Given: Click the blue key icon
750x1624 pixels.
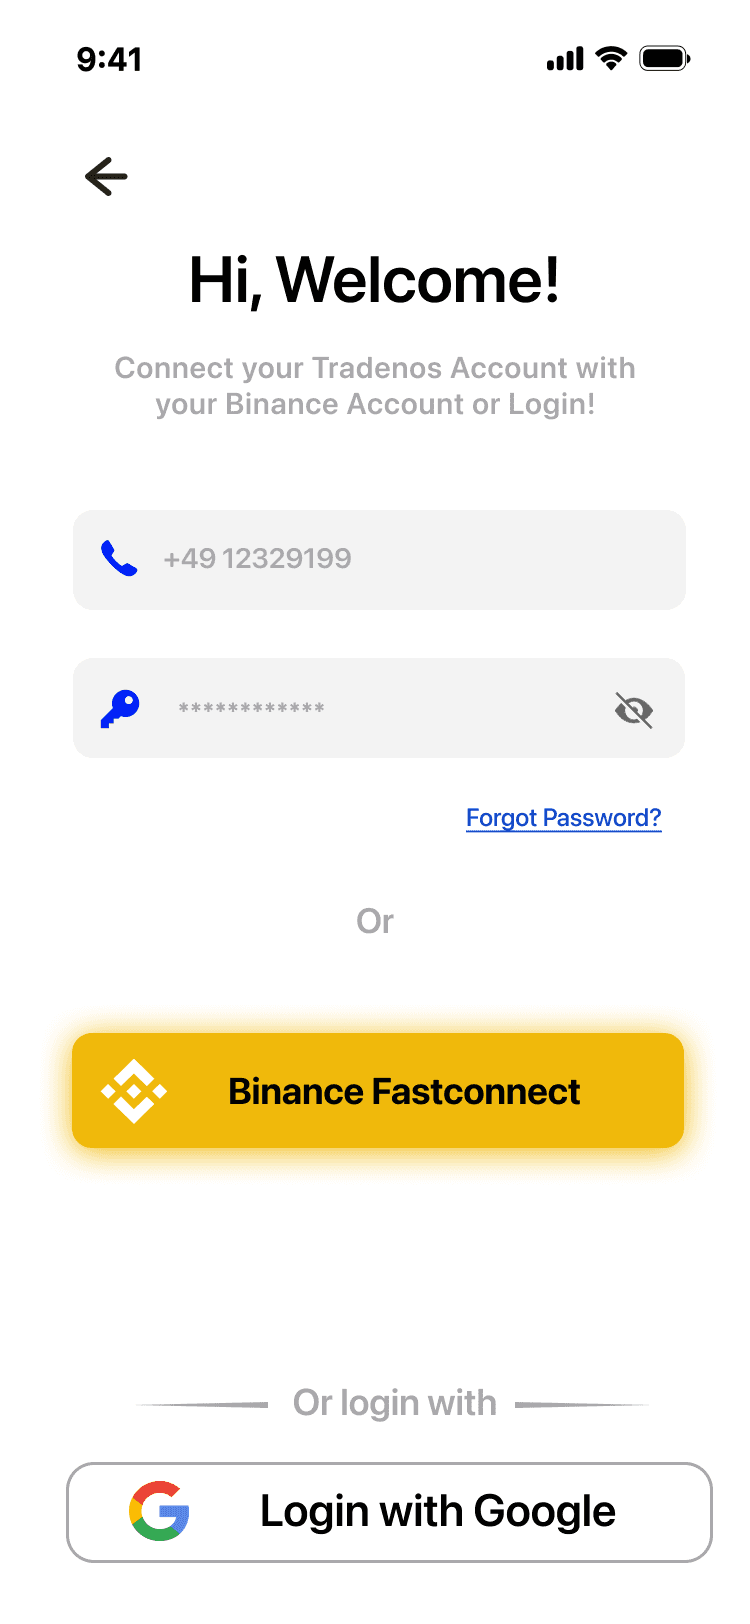Looking at the screenshot, I should click(120, 709).
